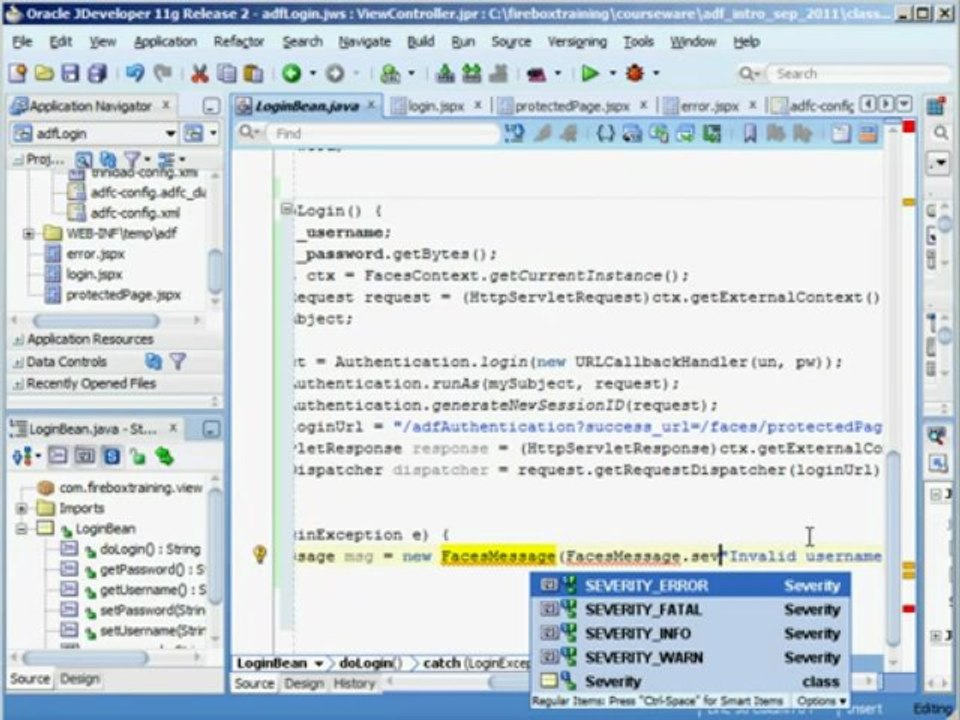Click the filter funnel icon in Projects toolbar
This screenshot has width=960, height=720.
point(132,160)
